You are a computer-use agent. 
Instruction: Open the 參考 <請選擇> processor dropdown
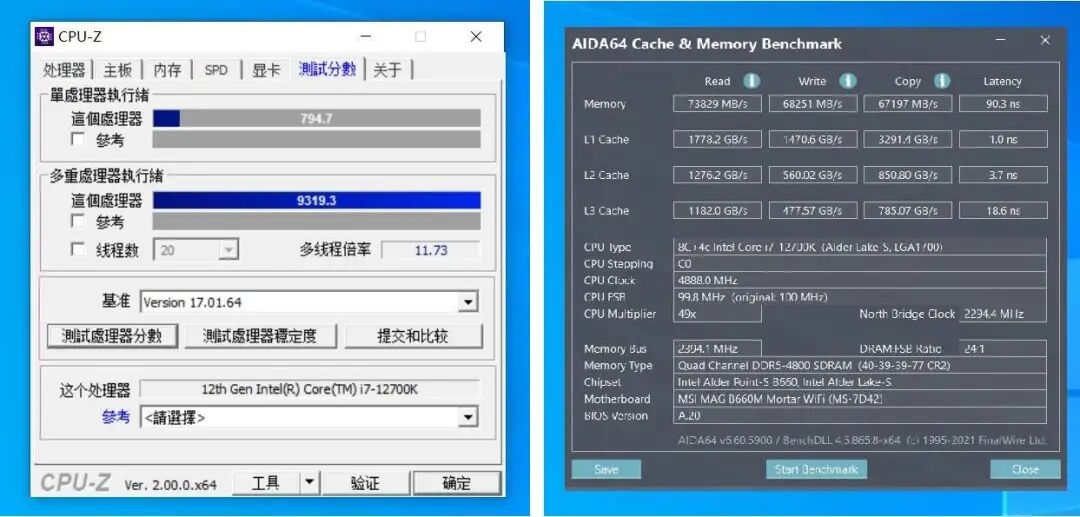468,416
